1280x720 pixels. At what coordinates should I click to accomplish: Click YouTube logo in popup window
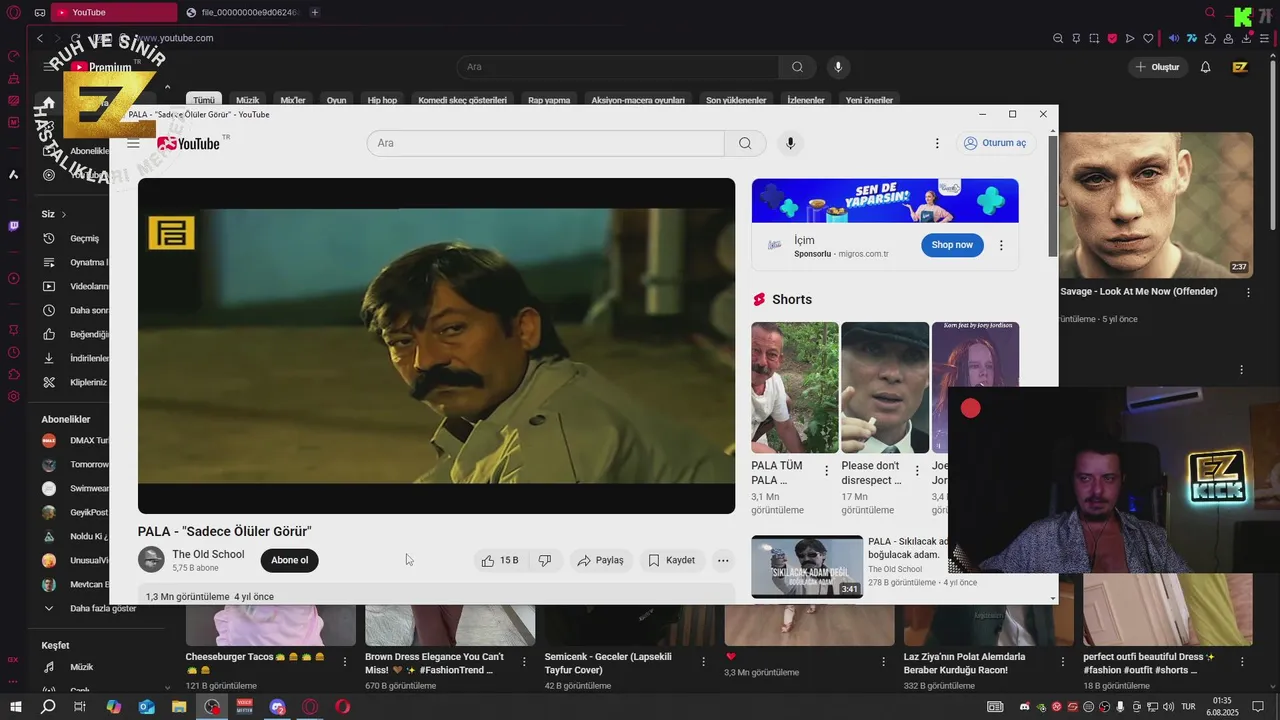(190, 143)
